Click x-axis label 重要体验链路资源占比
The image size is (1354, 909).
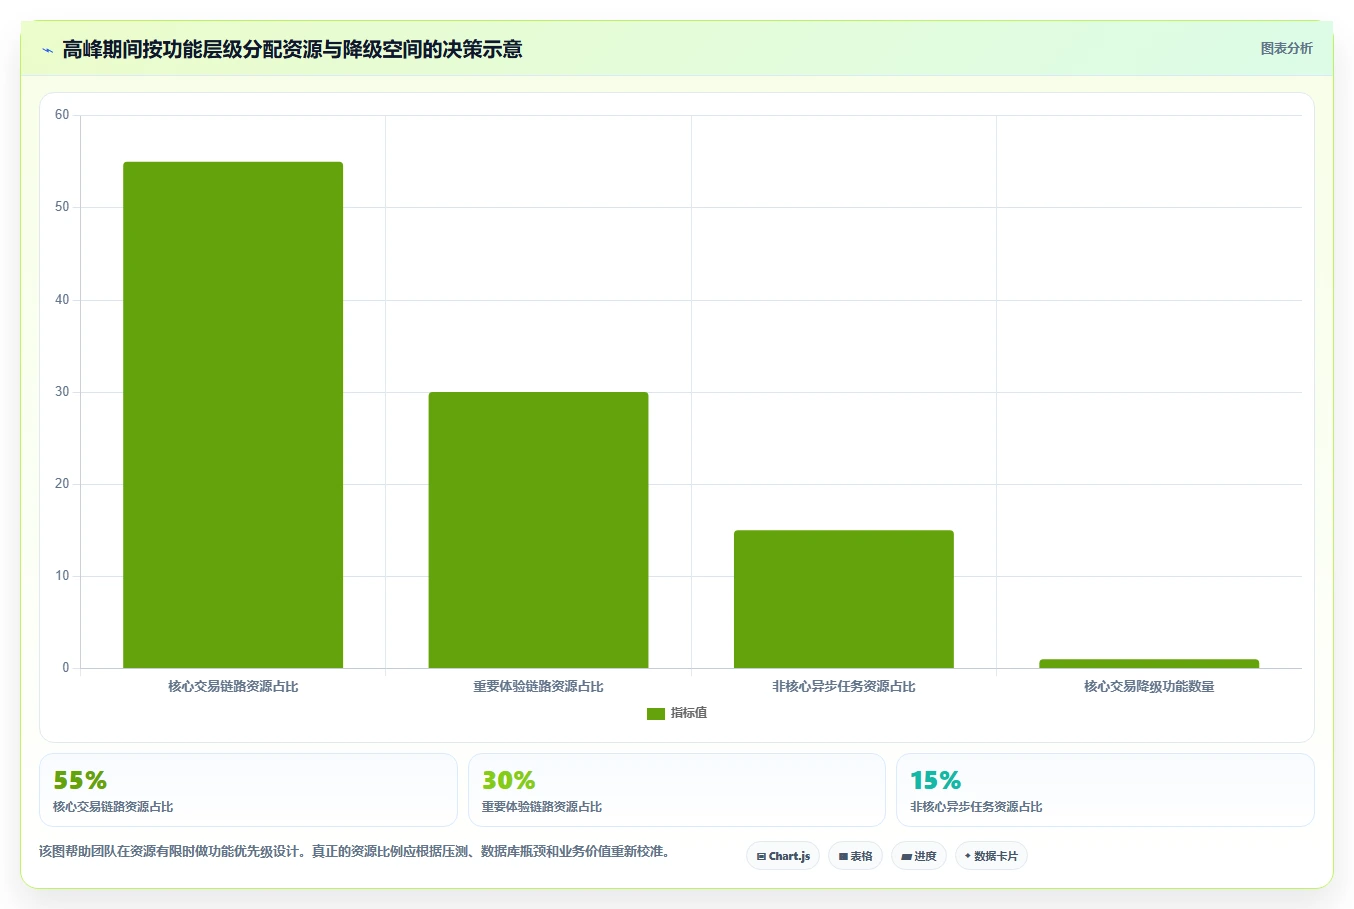click(538, 687)
